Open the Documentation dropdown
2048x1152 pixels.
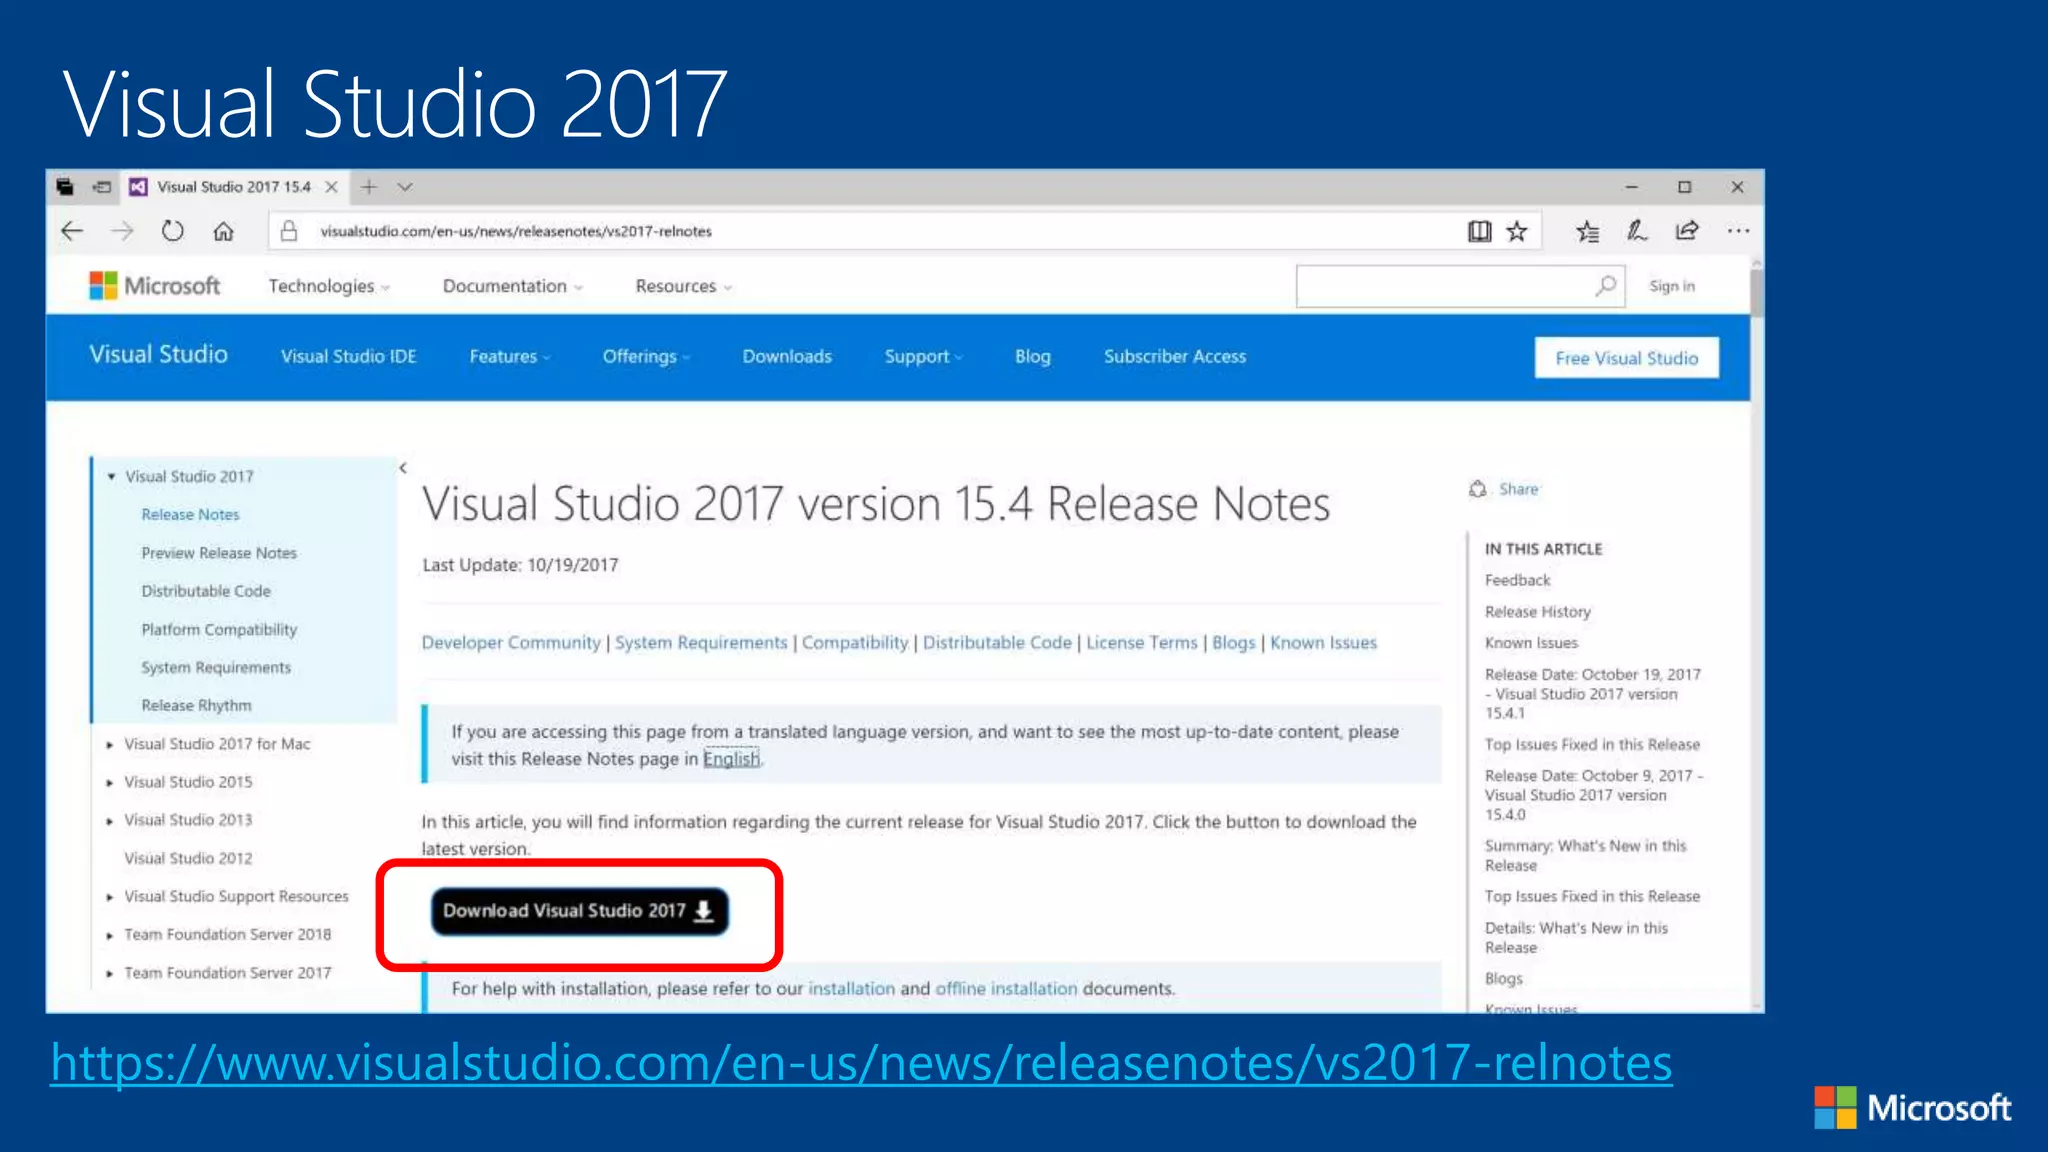click(512, 286)
